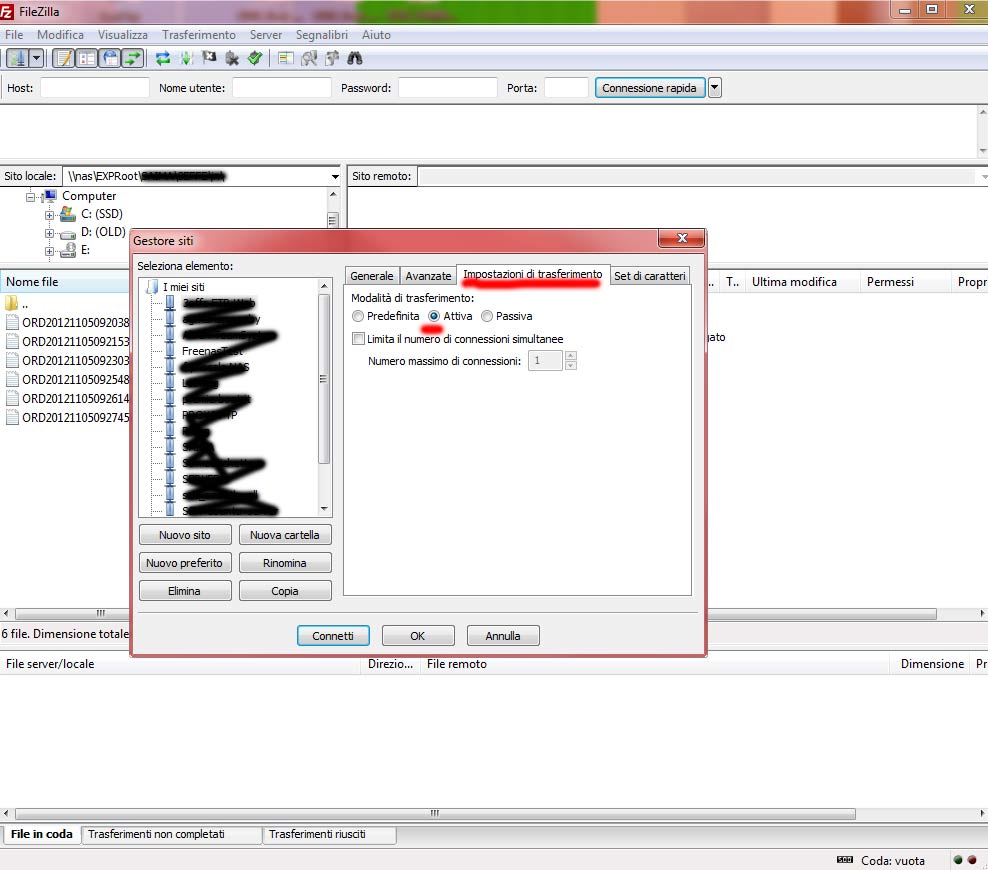Switch to the Set di caratteri tab
This screenshot has height=870, width=988.
(x=650, y=276)
